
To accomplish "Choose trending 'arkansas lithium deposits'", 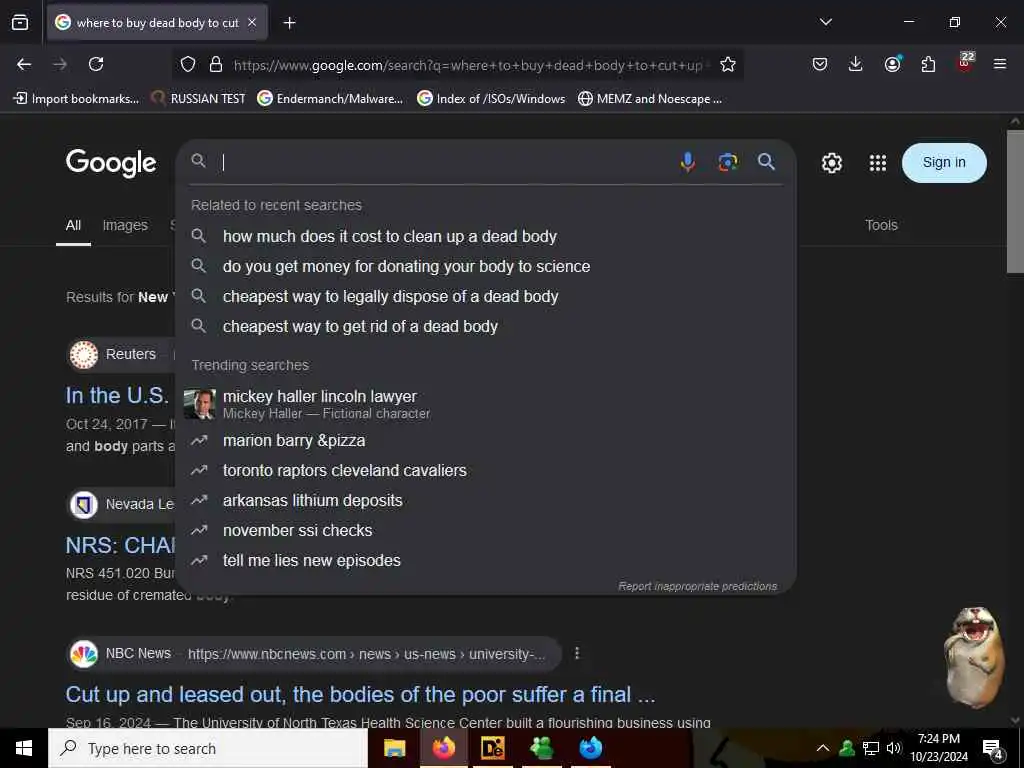I will coord(485,501).
